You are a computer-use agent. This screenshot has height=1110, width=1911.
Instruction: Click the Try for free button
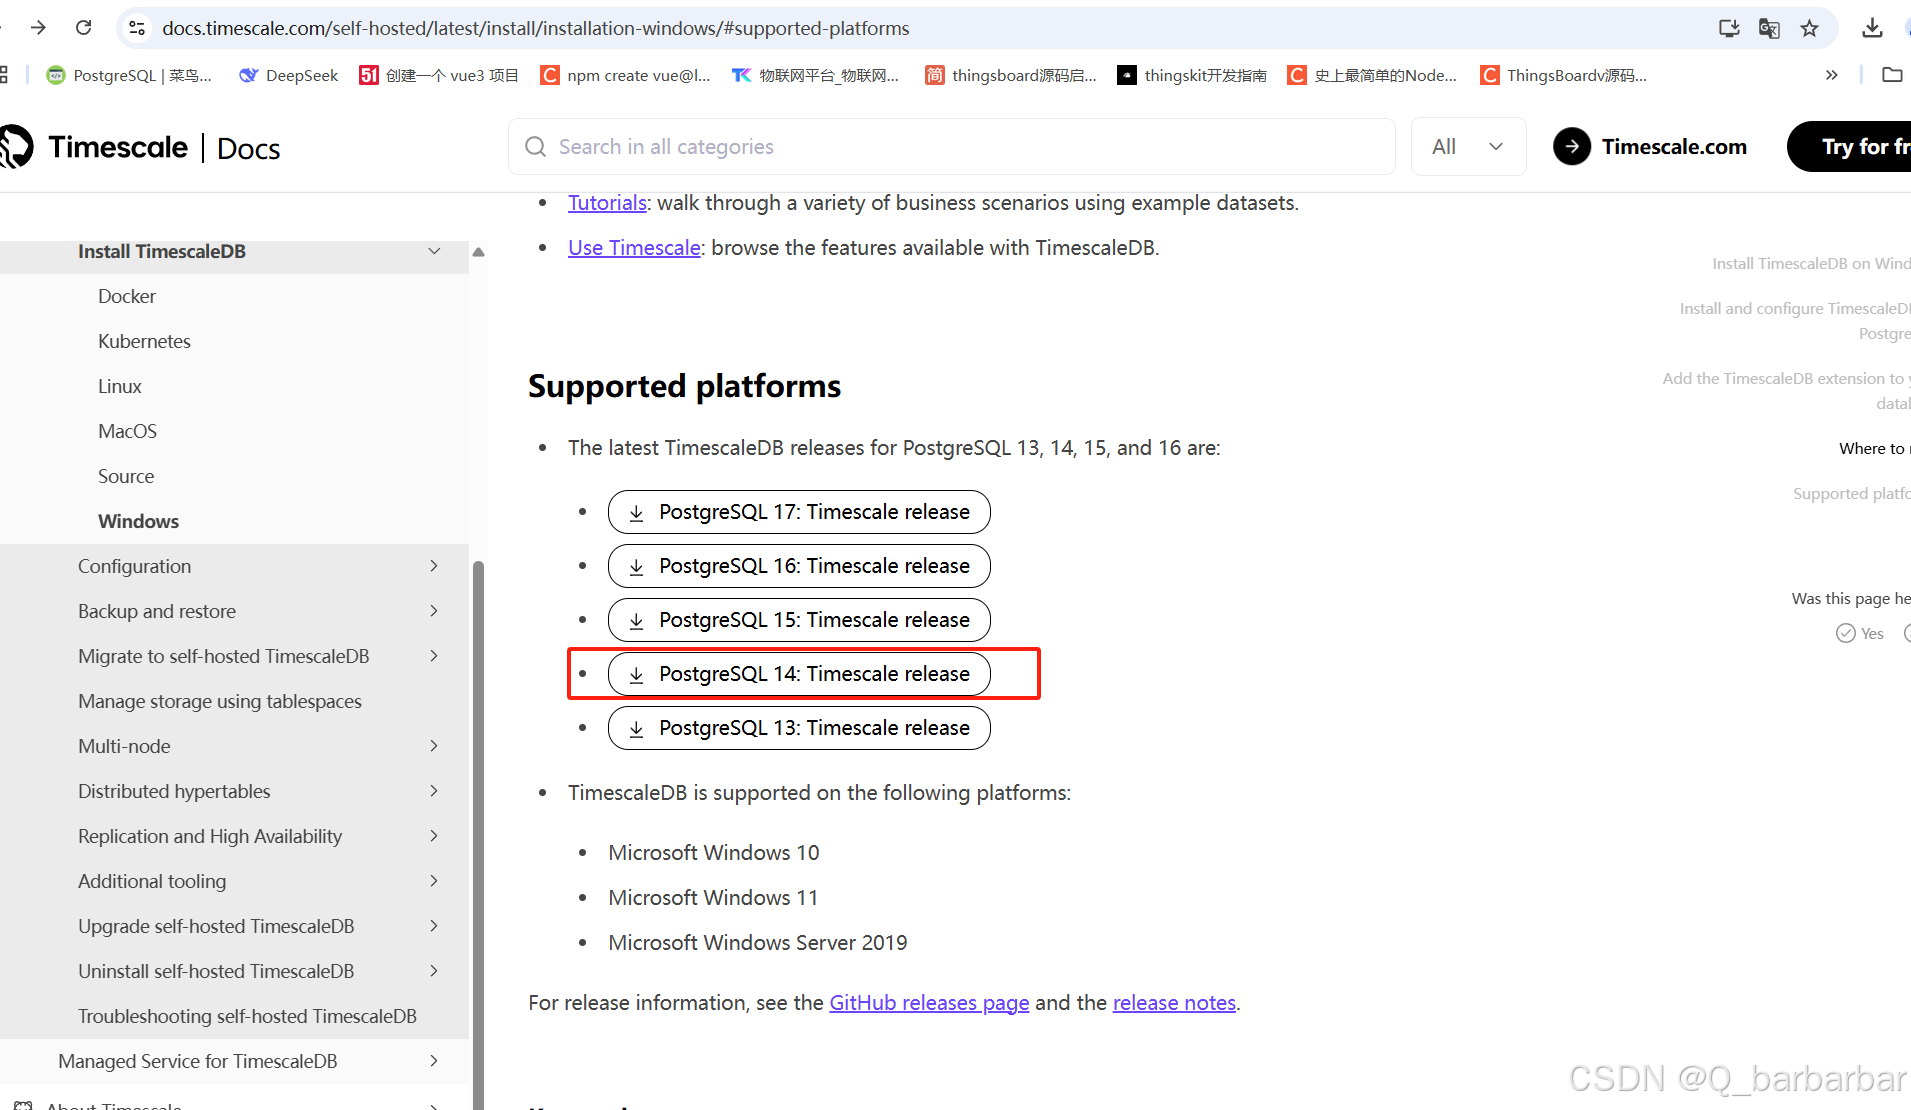tap(1849, 147)
